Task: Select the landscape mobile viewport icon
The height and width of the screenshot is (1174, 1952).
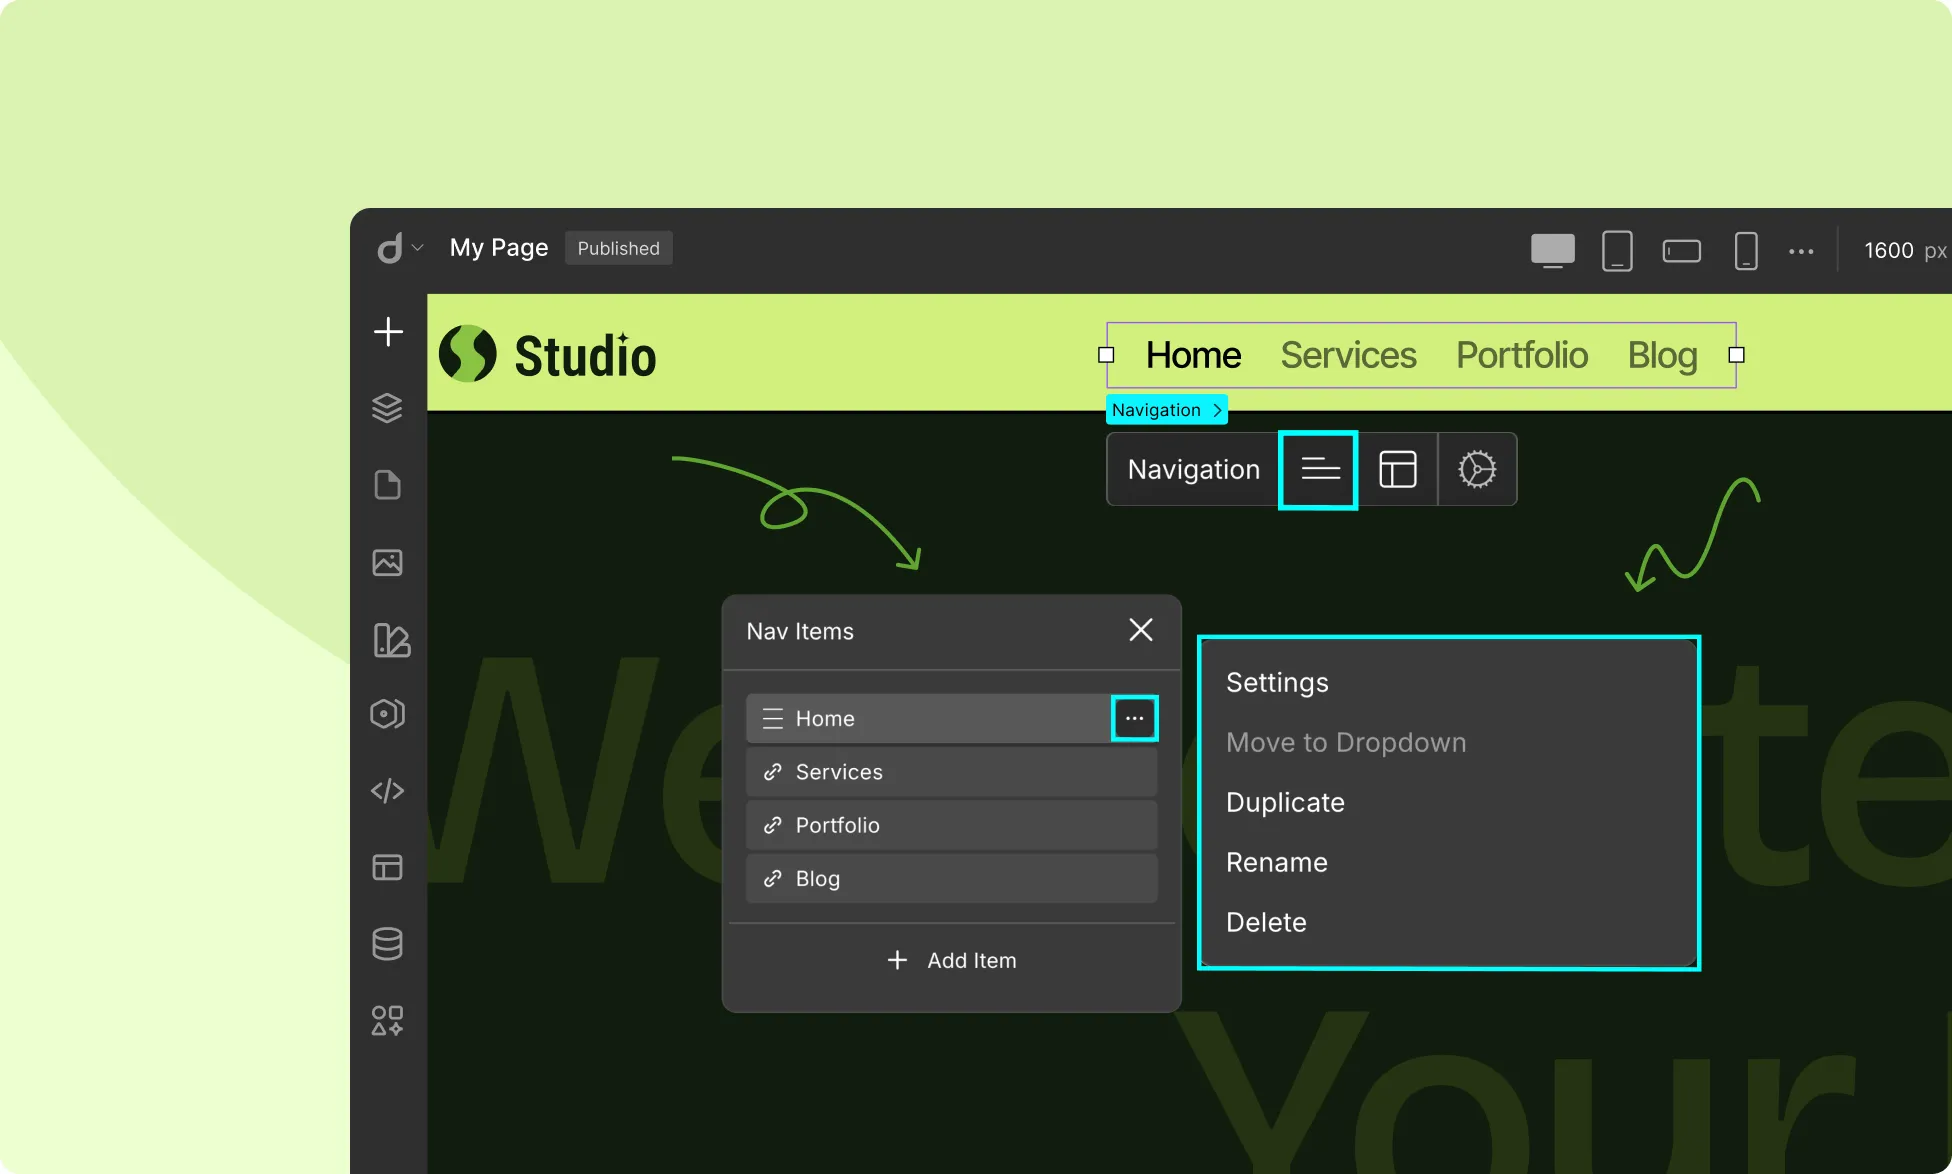Action: pos(1682,251)
